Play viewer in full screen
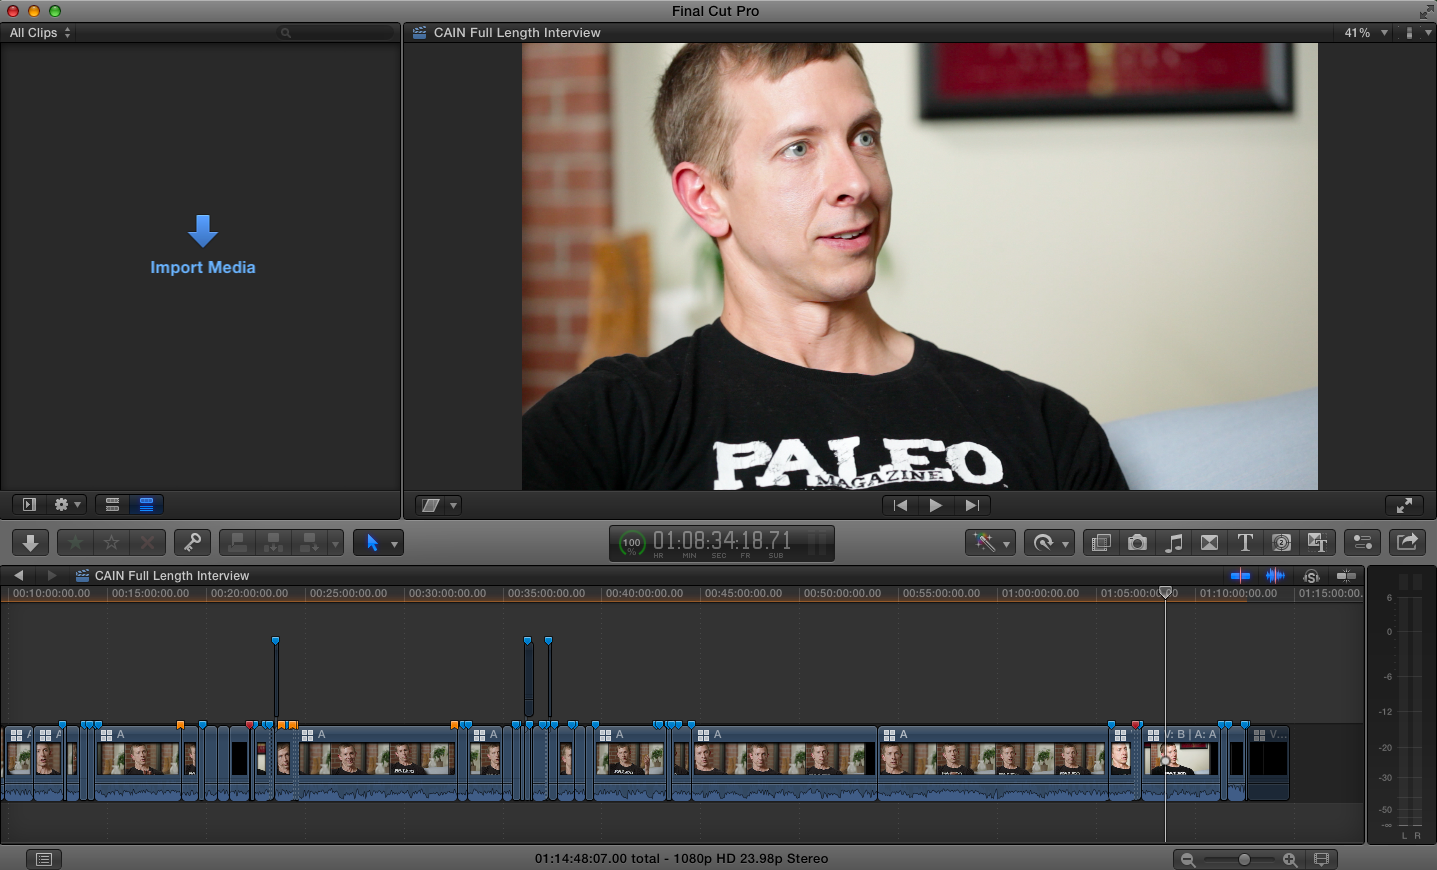The image size is (1437, 870). point(1404,506)
